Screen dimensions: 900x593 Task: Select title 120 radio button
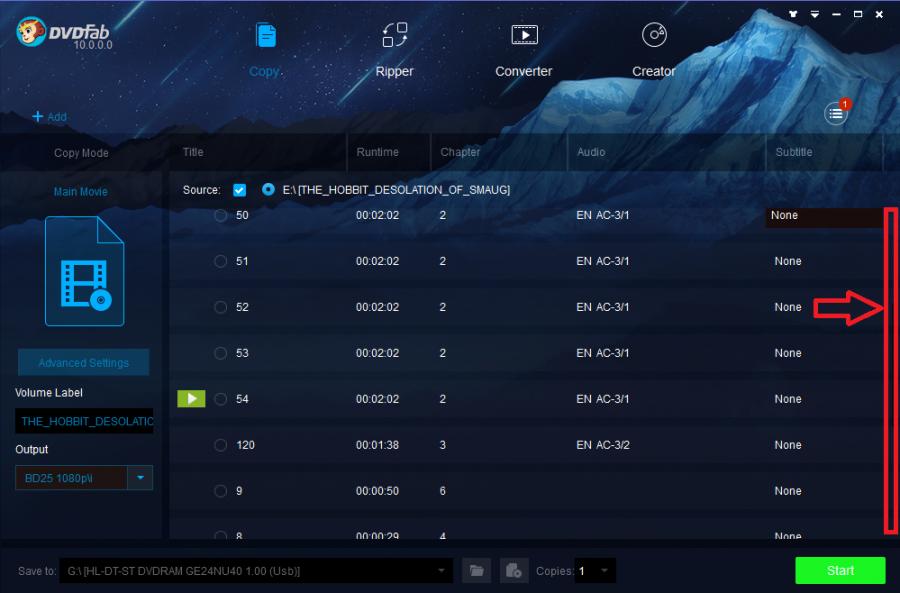point(220,445)
